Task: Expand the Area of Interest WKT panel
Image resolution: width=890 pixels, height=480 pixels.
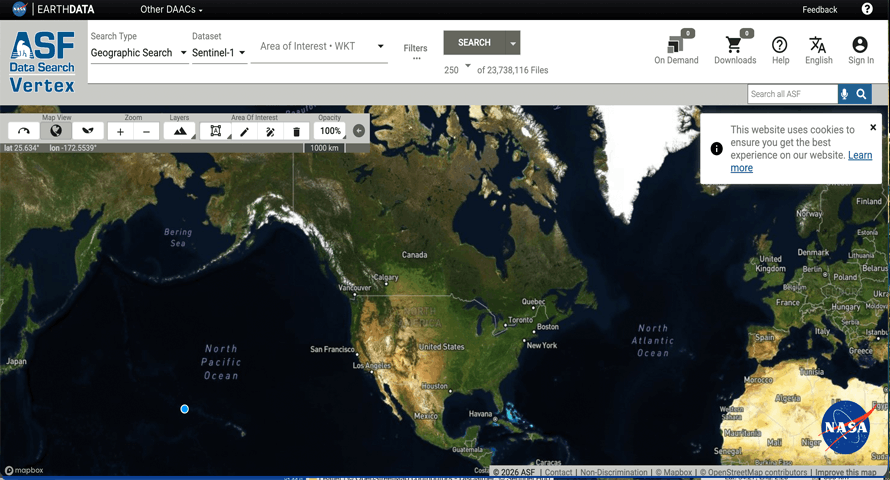Action: tap(380, 47)
